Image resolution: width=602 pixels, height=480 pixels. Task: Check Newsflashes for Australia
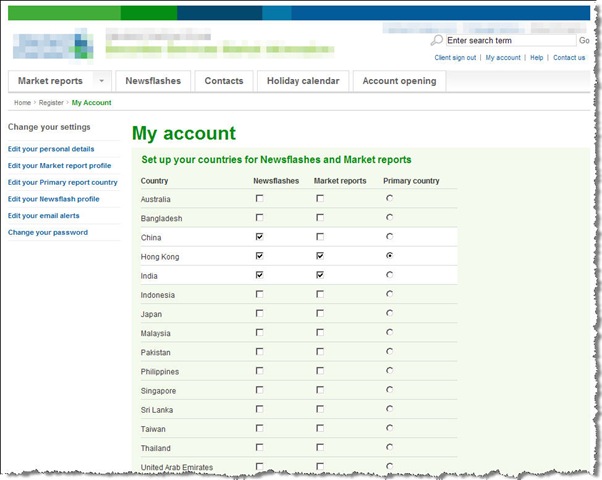[x=260, y=198]
